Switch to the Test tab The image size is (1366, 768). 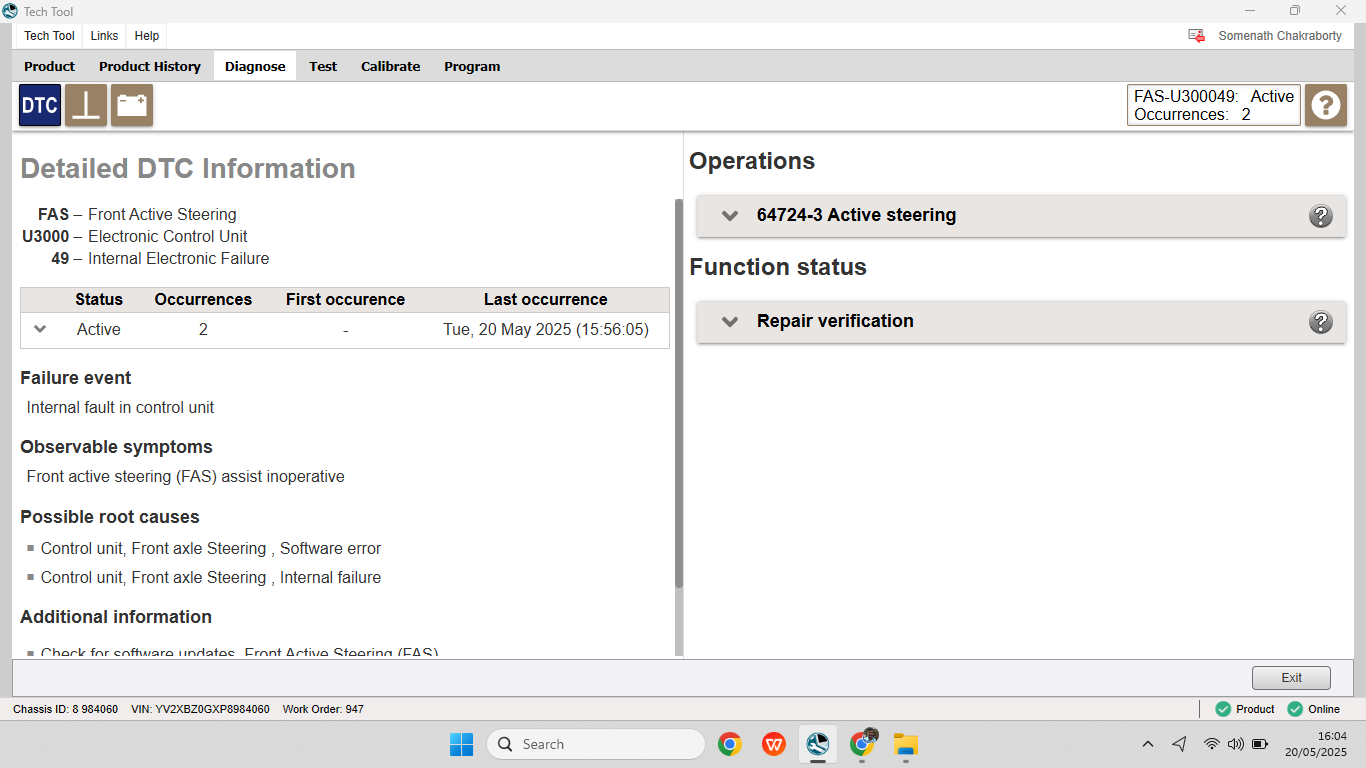tap(323, 67)
